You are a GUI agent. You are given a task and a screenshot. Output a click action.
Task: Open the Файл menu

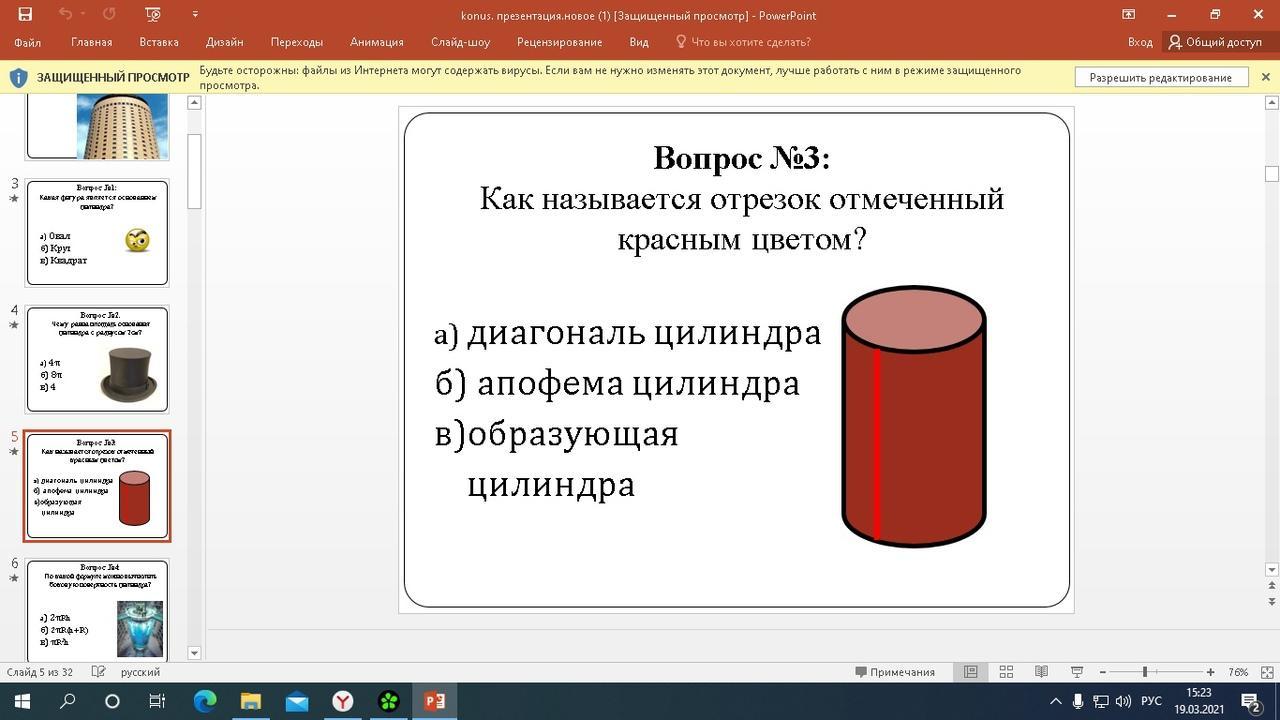28,42
